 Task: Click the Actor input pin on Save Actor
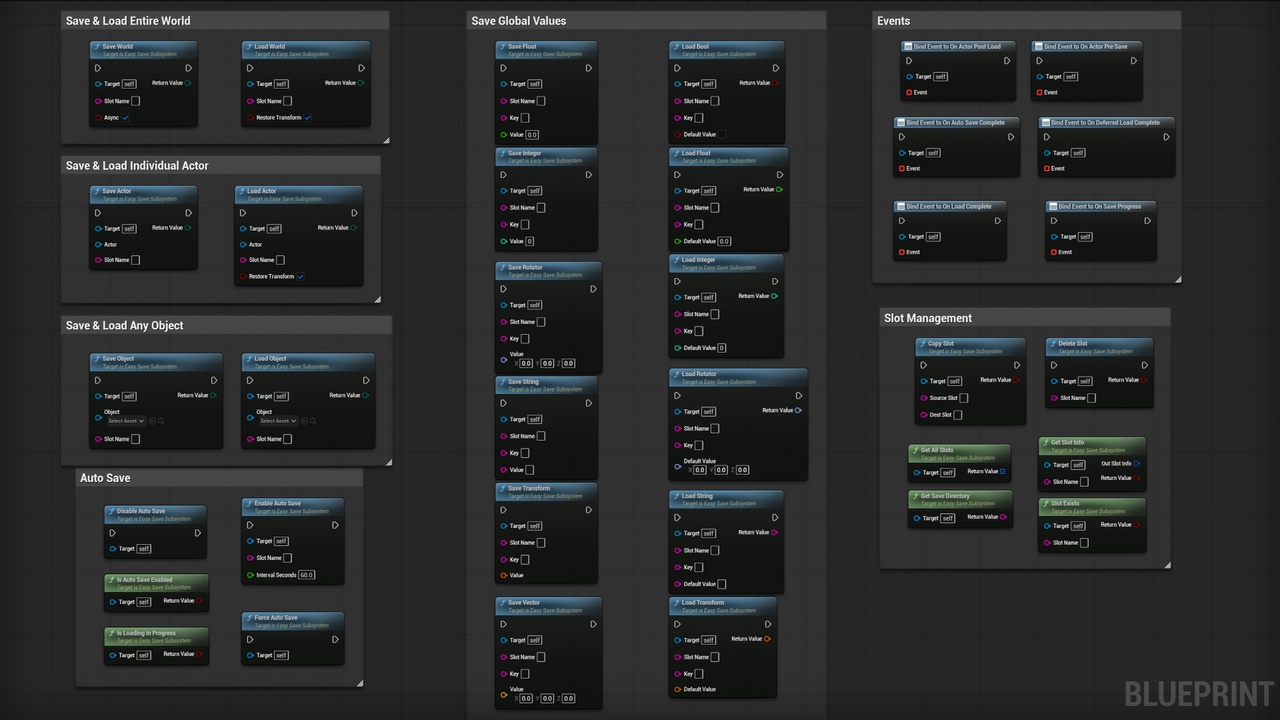tap(99, 244)
